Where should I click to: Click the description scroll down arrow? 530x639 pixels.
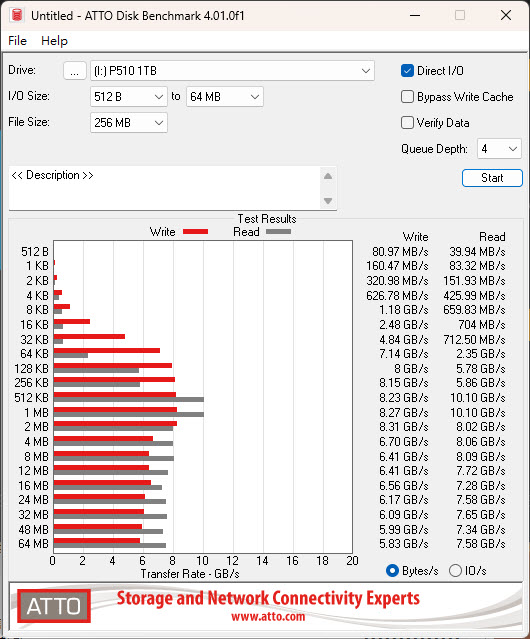(x=328, y=201)
